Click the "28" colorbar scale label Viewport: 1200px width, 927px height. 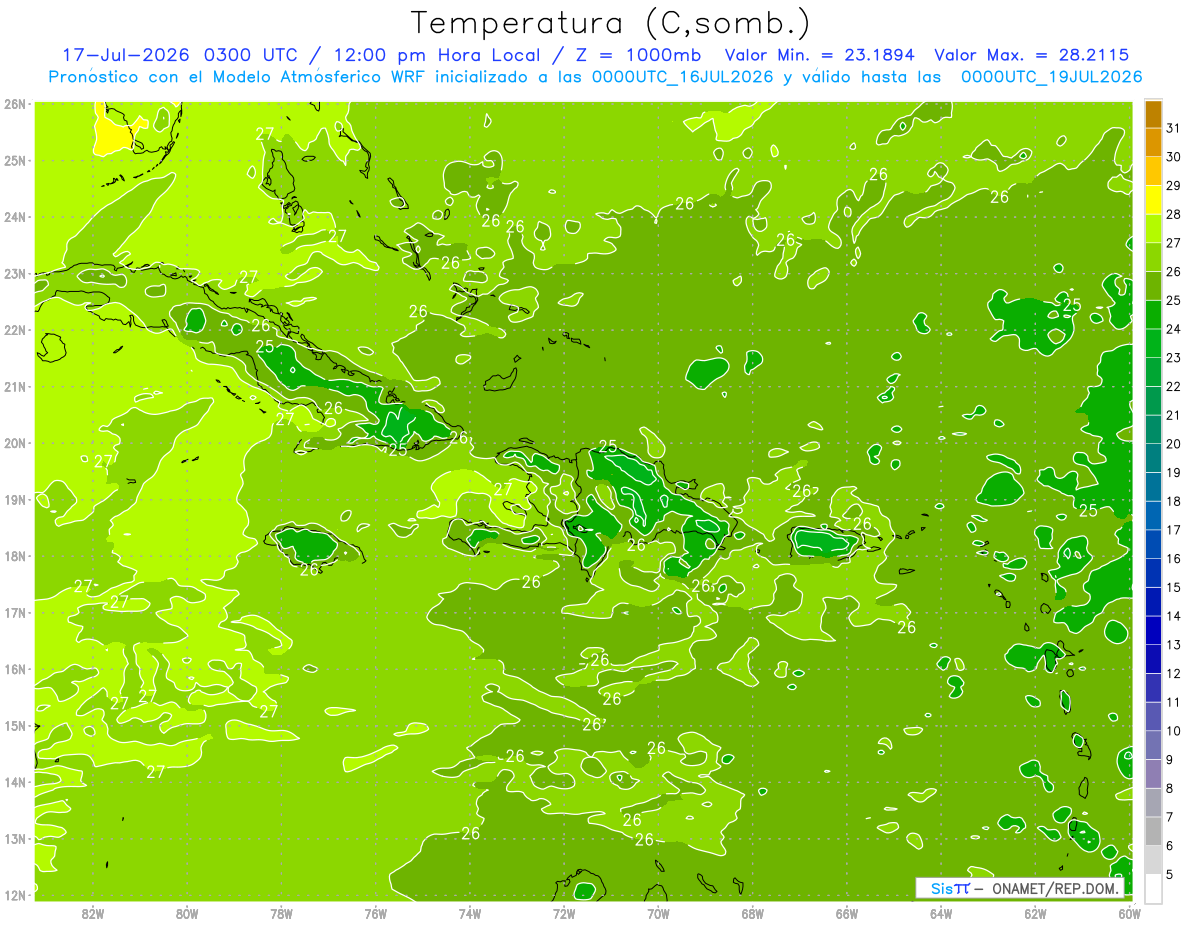(1174, 214)
